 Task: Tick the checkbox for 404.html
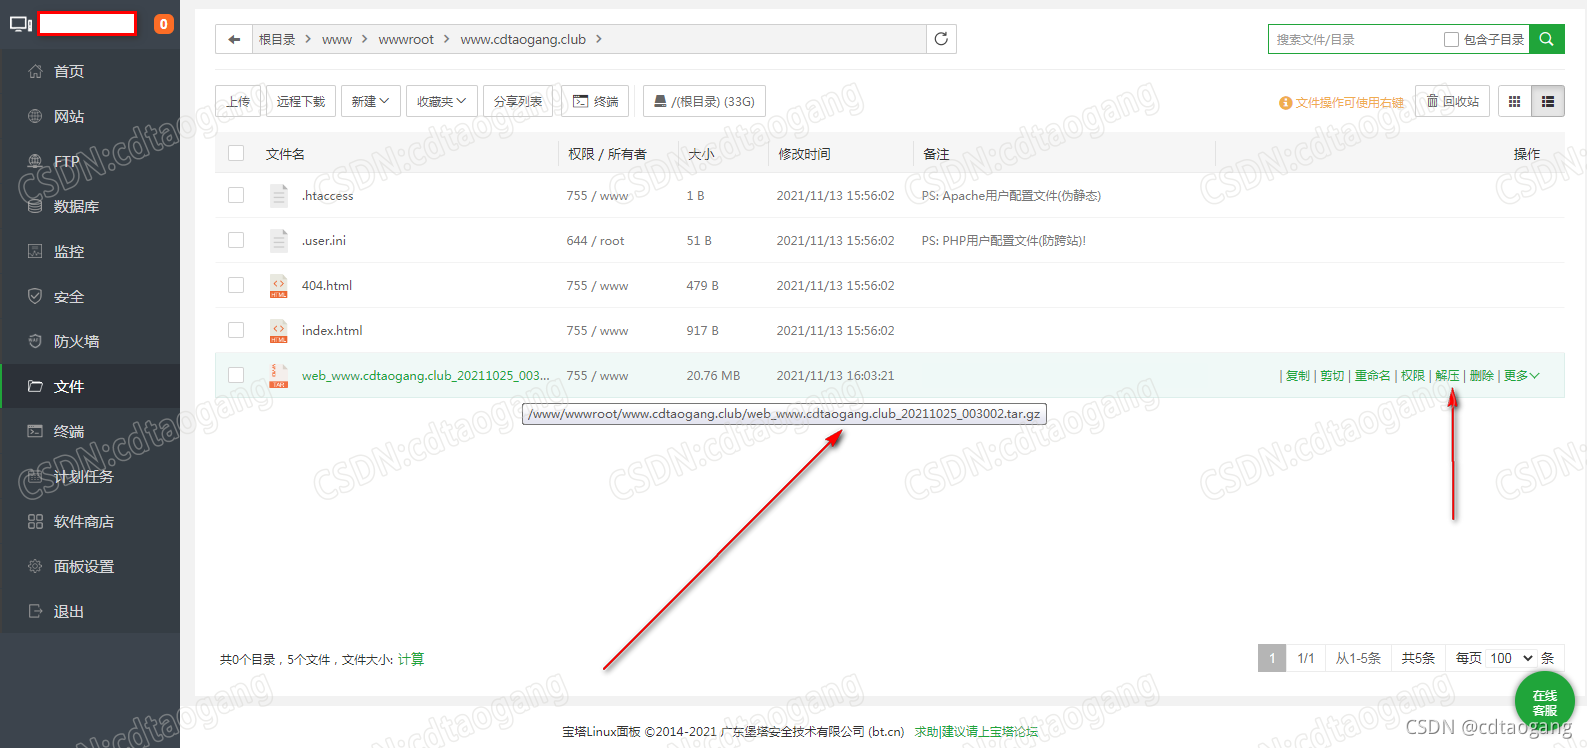click(236, 285)
